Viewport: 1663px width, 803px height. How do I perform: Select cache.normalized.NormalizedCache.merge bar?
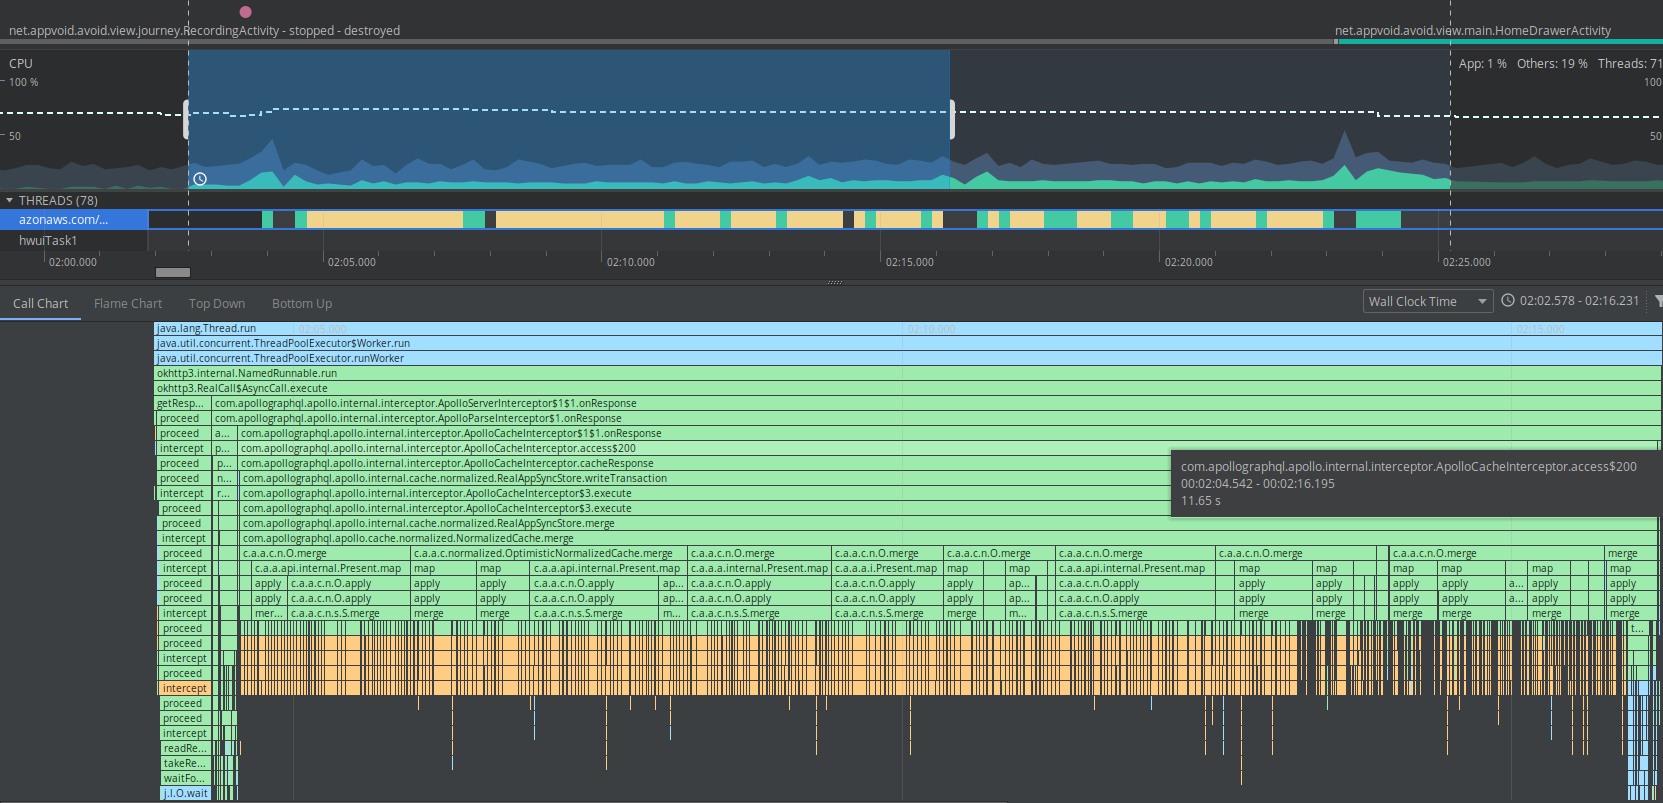click(x=949, y=538)
